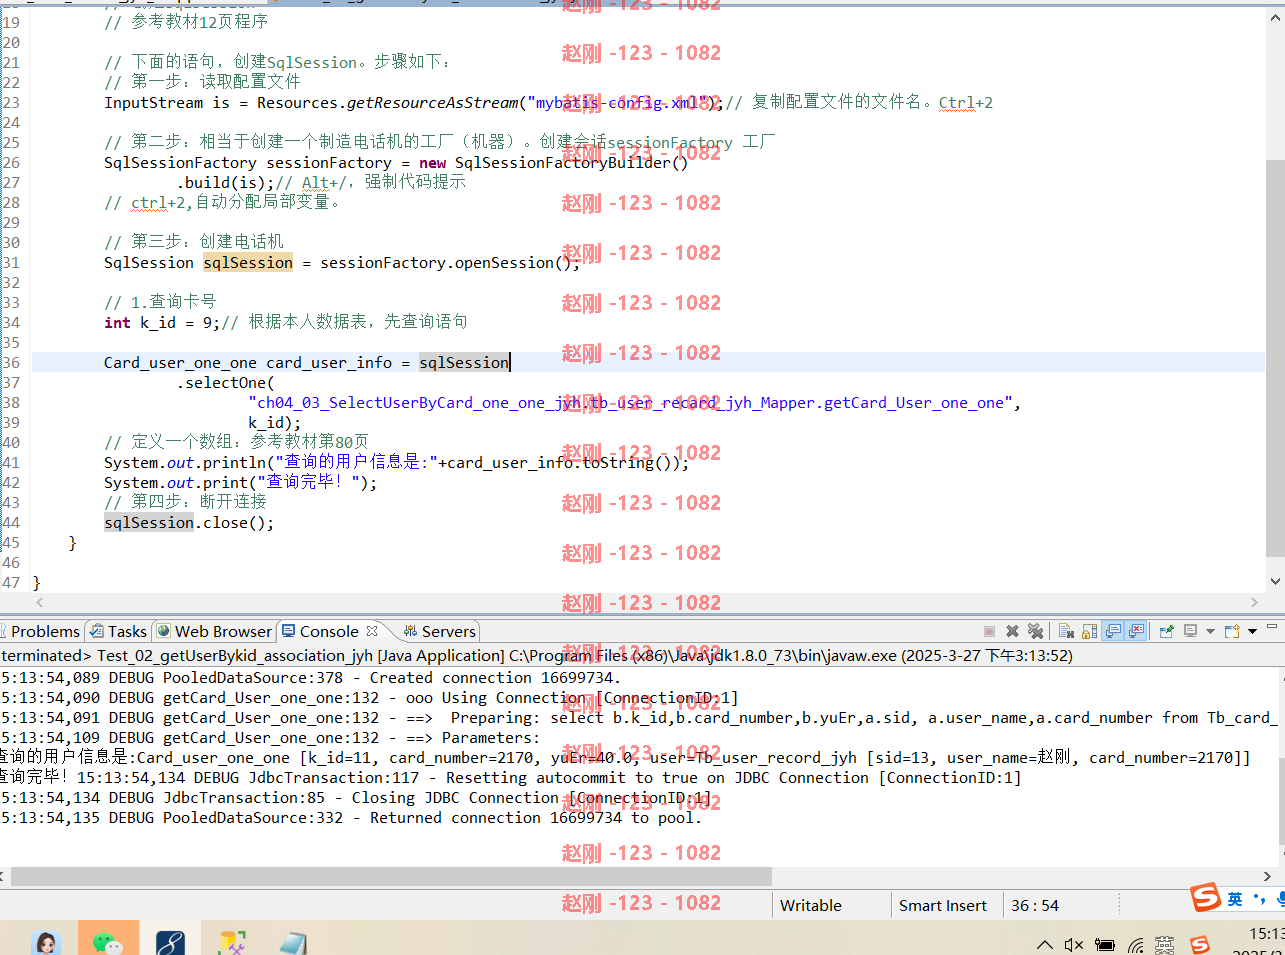
Task: Click the muted volume tray icon
Action: [x=1074, y=945]
